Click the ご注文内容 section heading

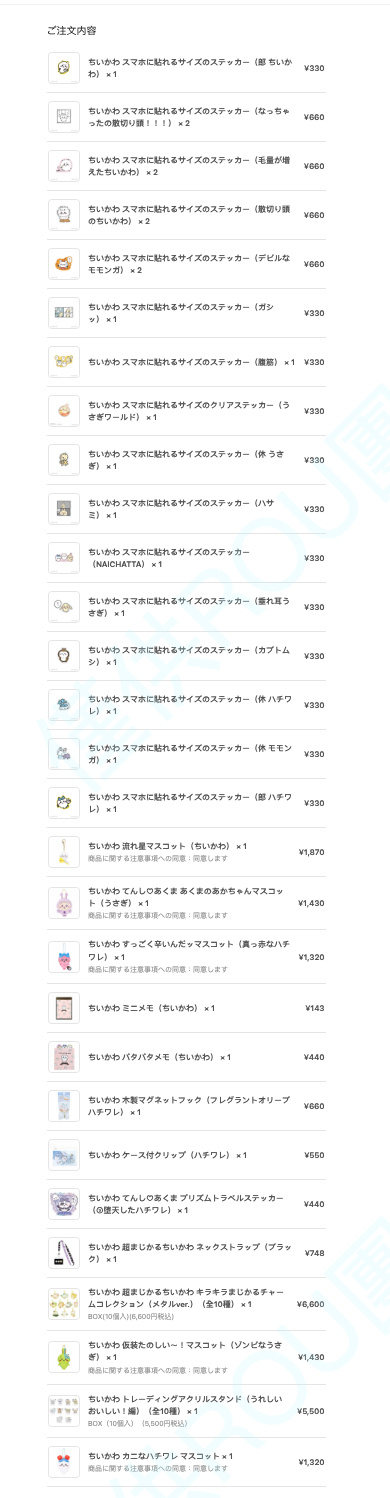pos(72,31)
